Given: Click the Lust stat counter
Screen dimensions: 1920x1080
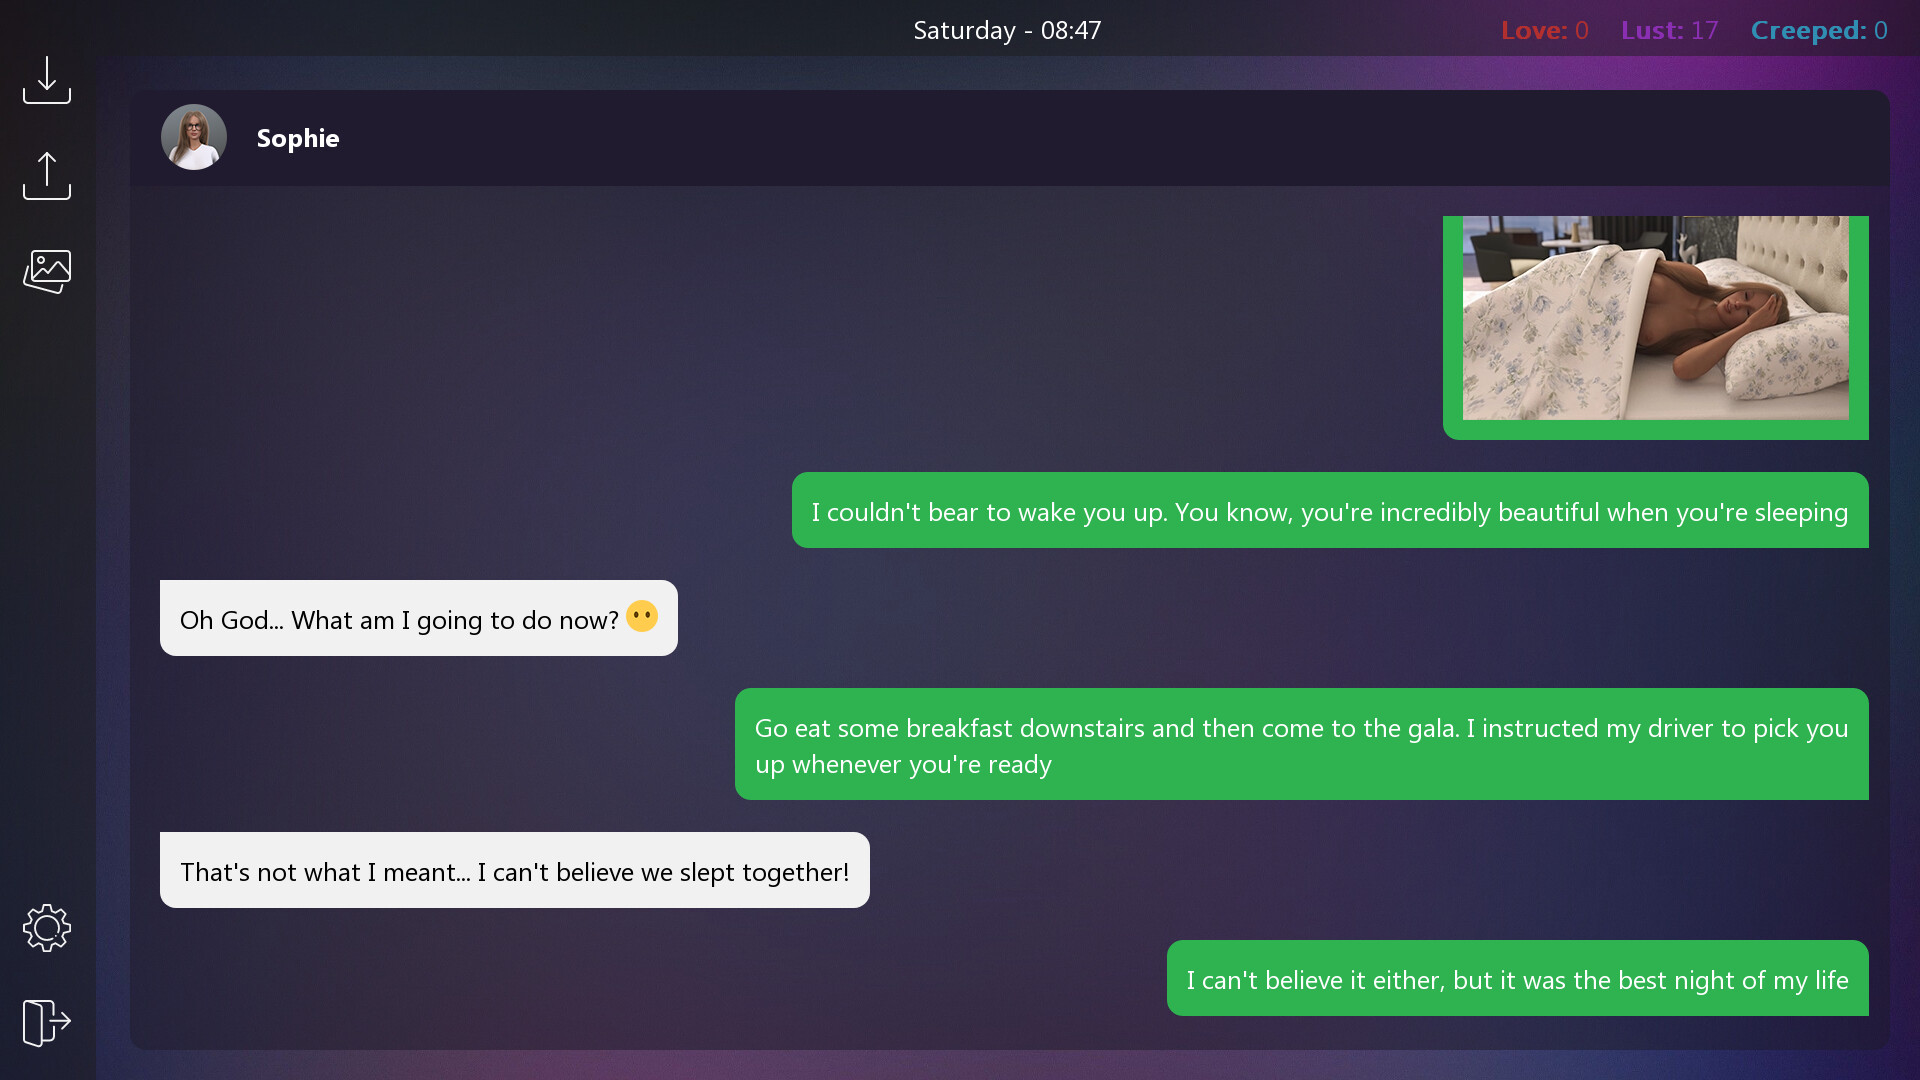Looking at the screenshot, I should (x=1669, y=30).
